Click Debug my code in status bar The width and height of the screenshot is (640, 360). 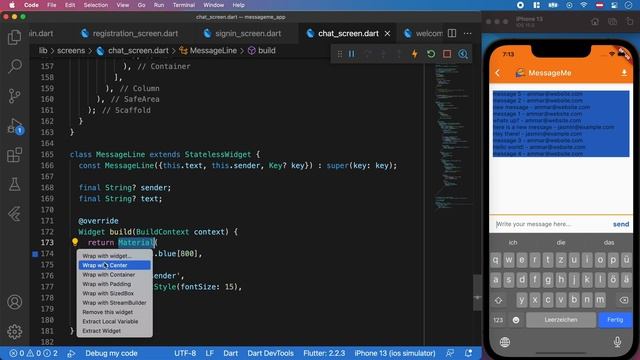point(111,353)
